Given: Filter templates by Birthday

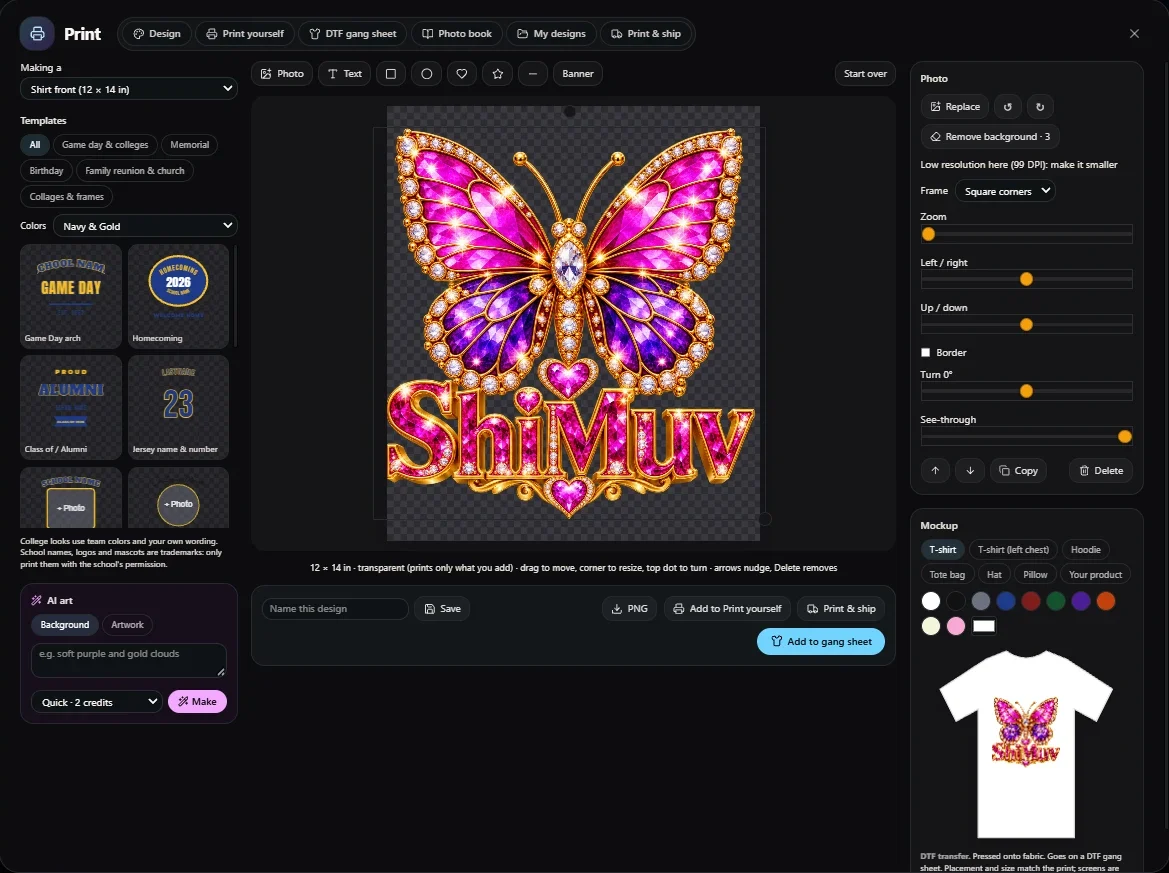Looking at the screenshot, I should tap(46, 171).
